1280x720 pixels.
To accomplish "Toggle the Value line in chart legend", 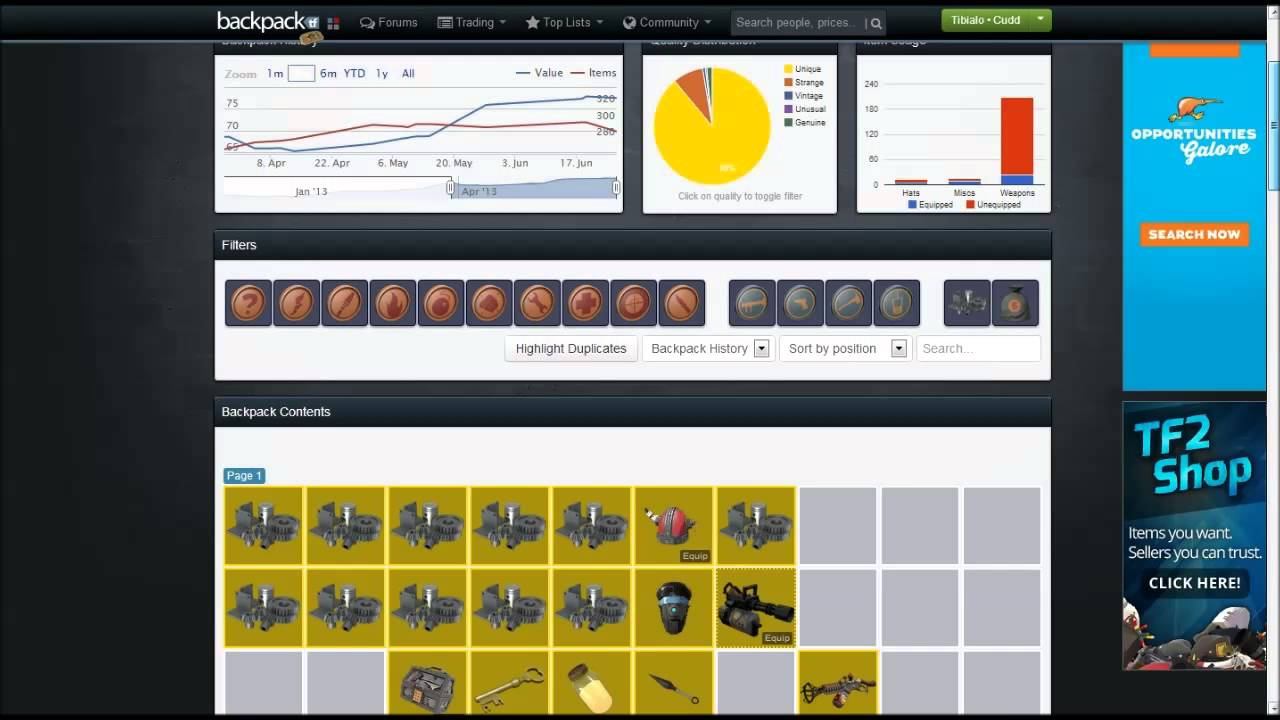I will 540,73.
